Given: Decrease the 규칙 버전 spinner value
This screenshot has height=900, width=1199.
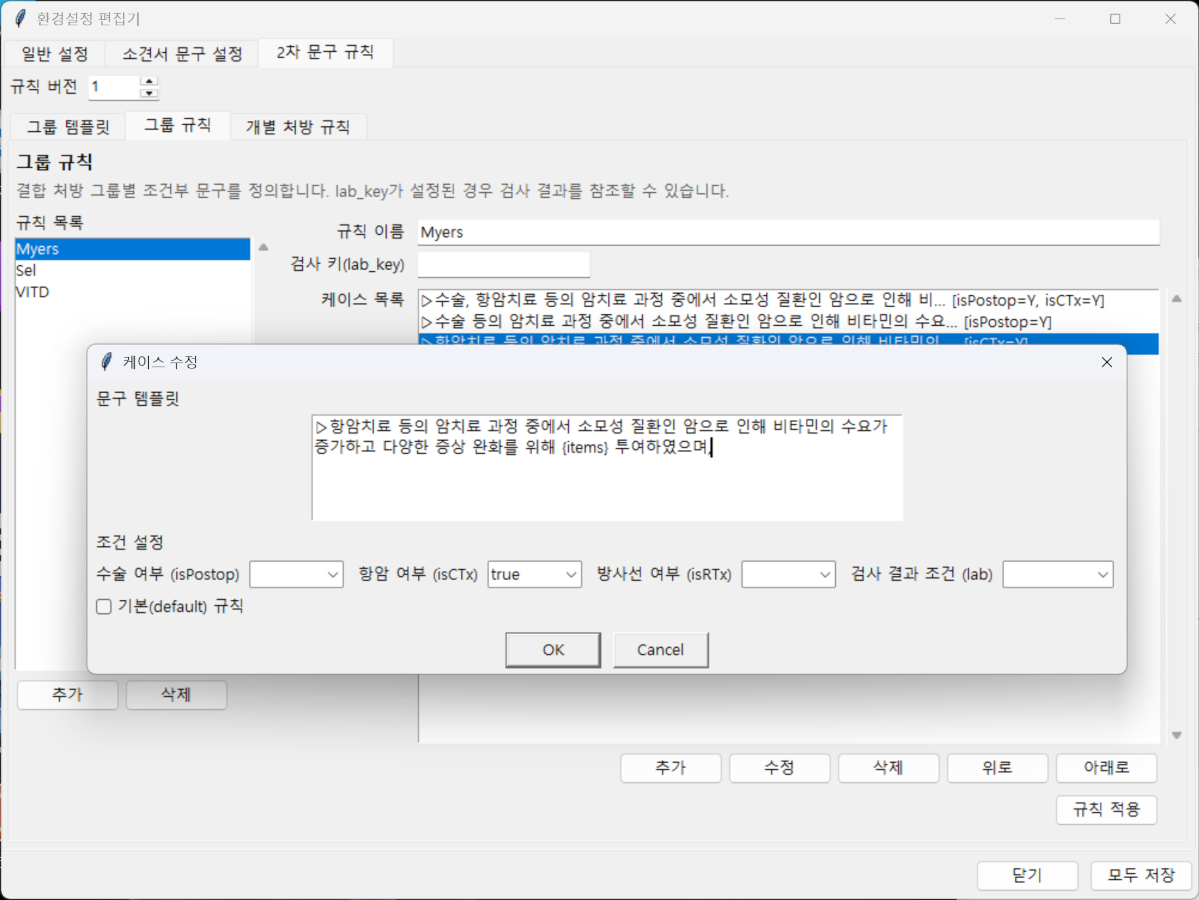Looking at the screenshot, I should pyautogui.click(x=149, y=93).
